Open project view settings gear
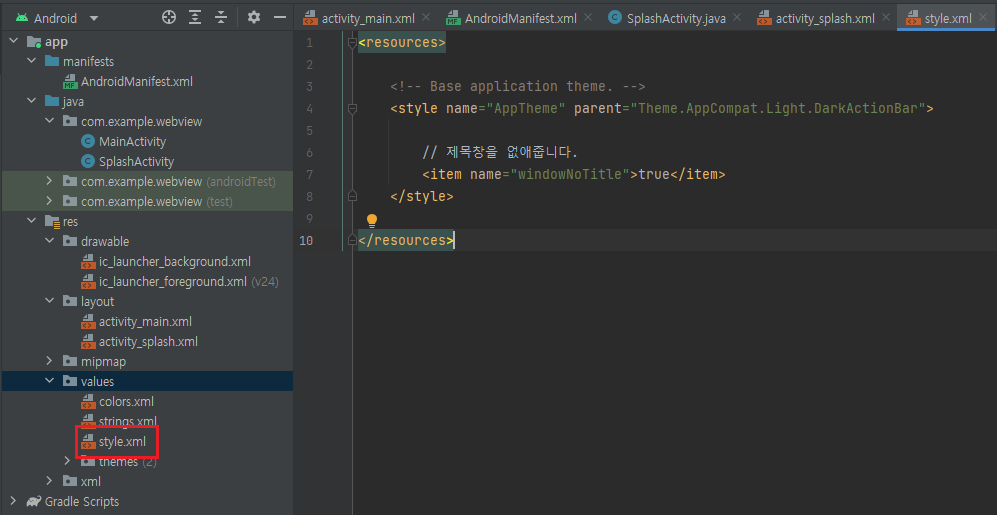Image resolution: width=997 pixels, height=515 pixels. [254, 18]
